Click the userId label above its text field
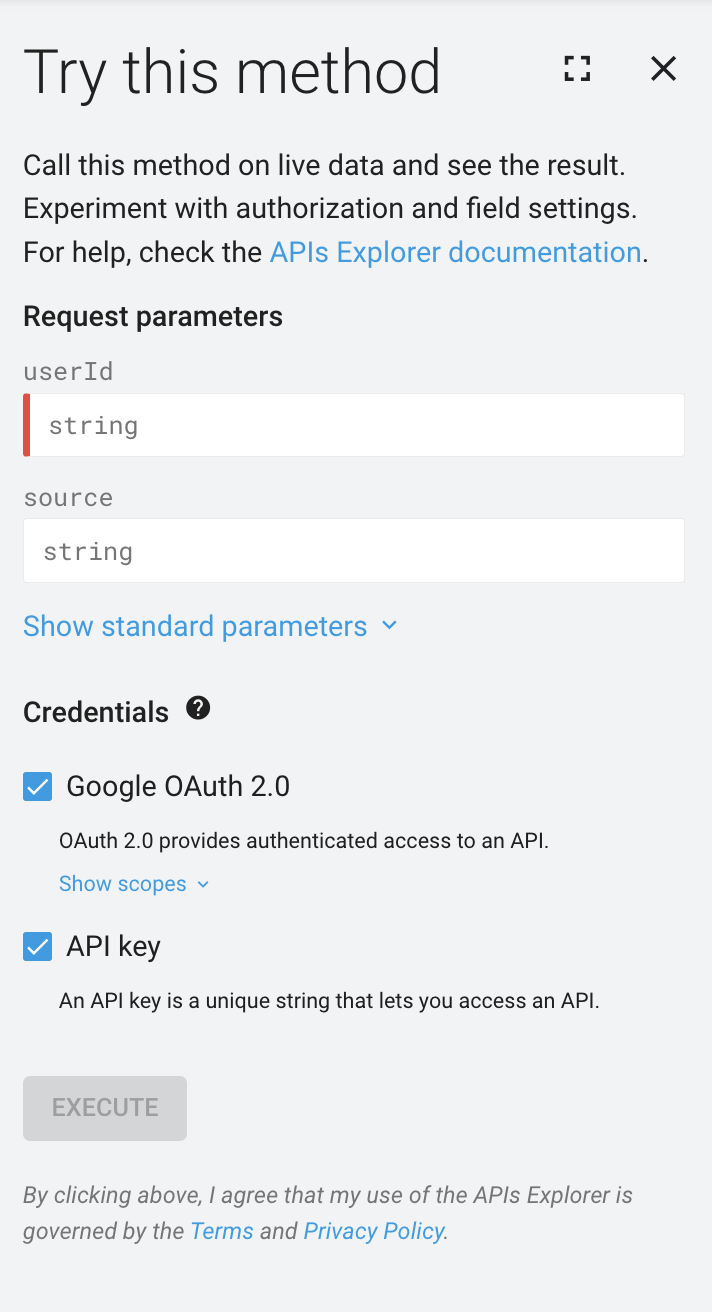 pyautogui.click(x=68, y=371)
